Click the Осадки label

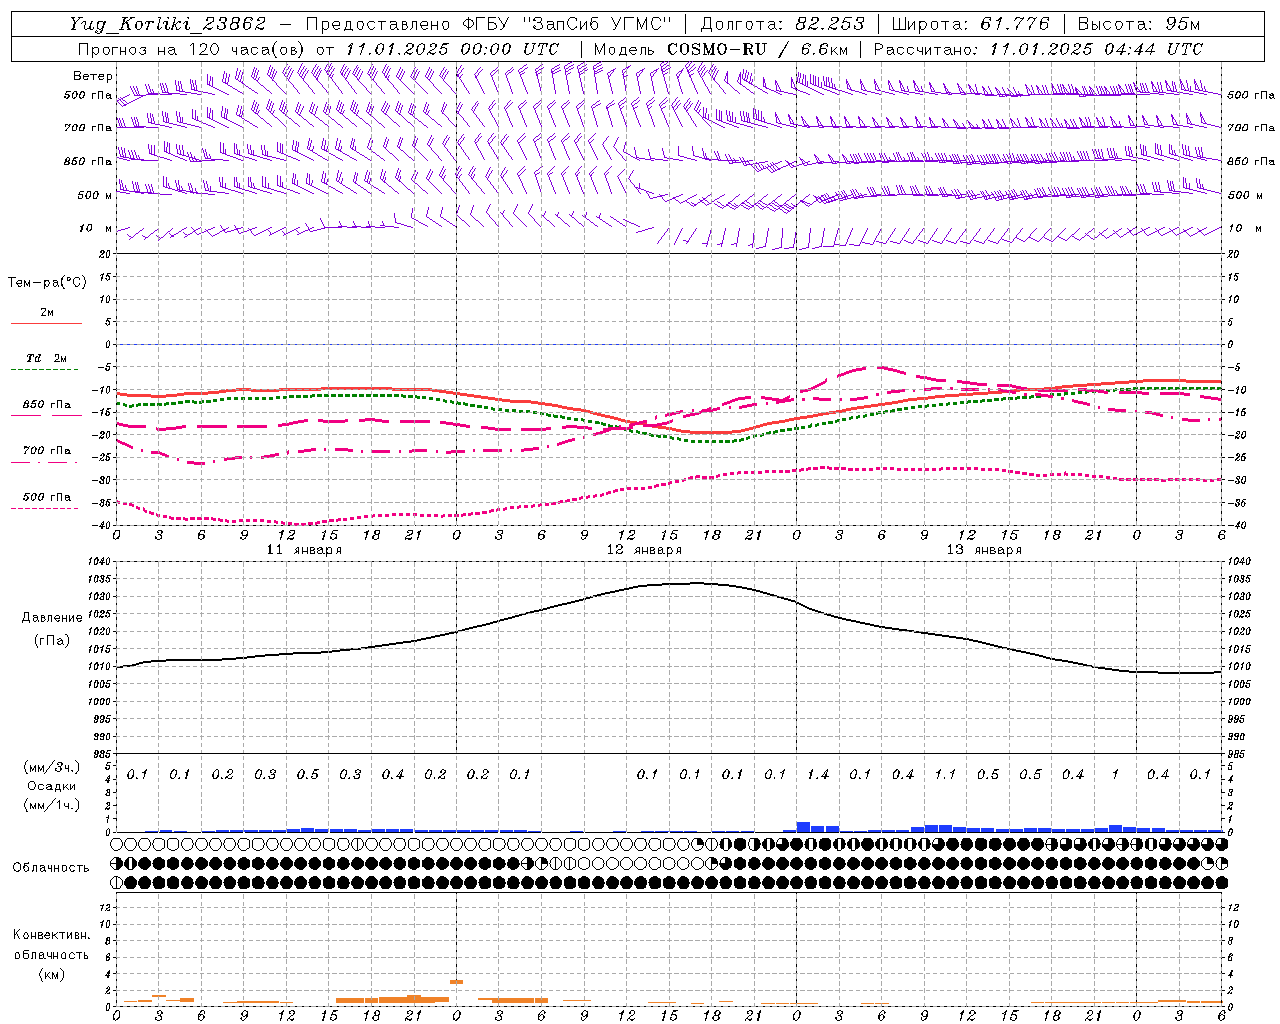pos(52,786)
